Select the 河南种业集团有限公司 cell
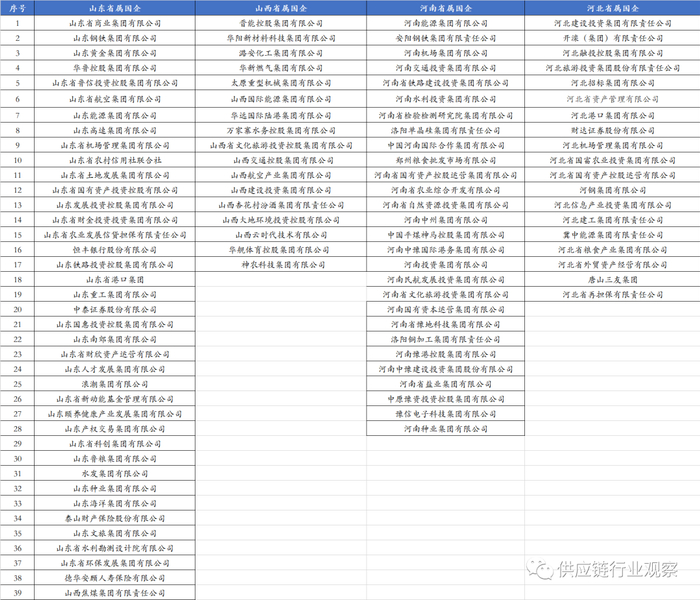This screenshot has height=600, width=700. click(x=446, y=429)
